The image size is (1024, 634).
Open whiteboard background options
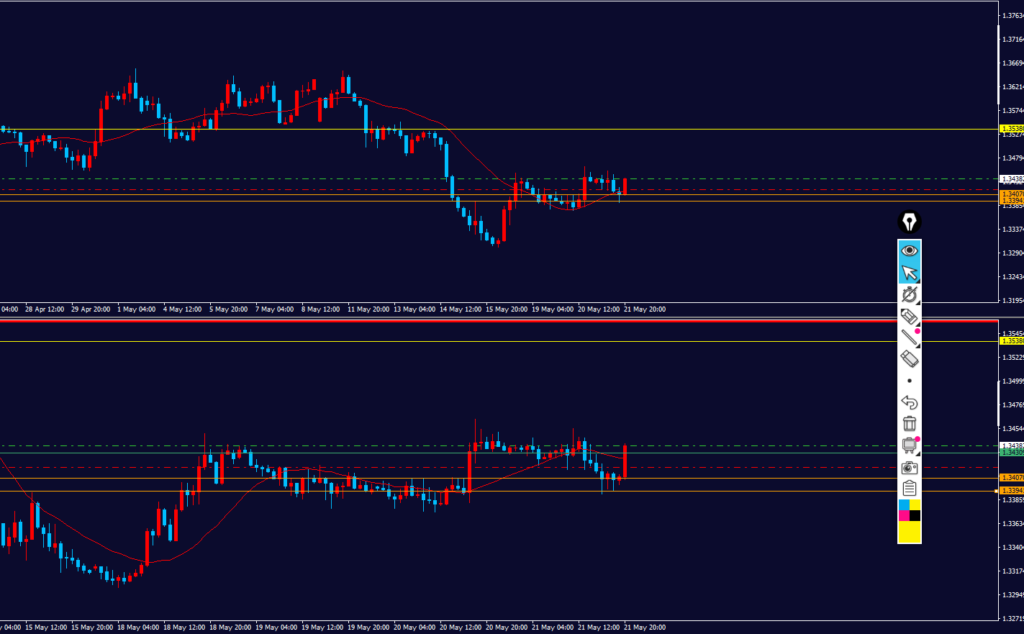(909, 445)
